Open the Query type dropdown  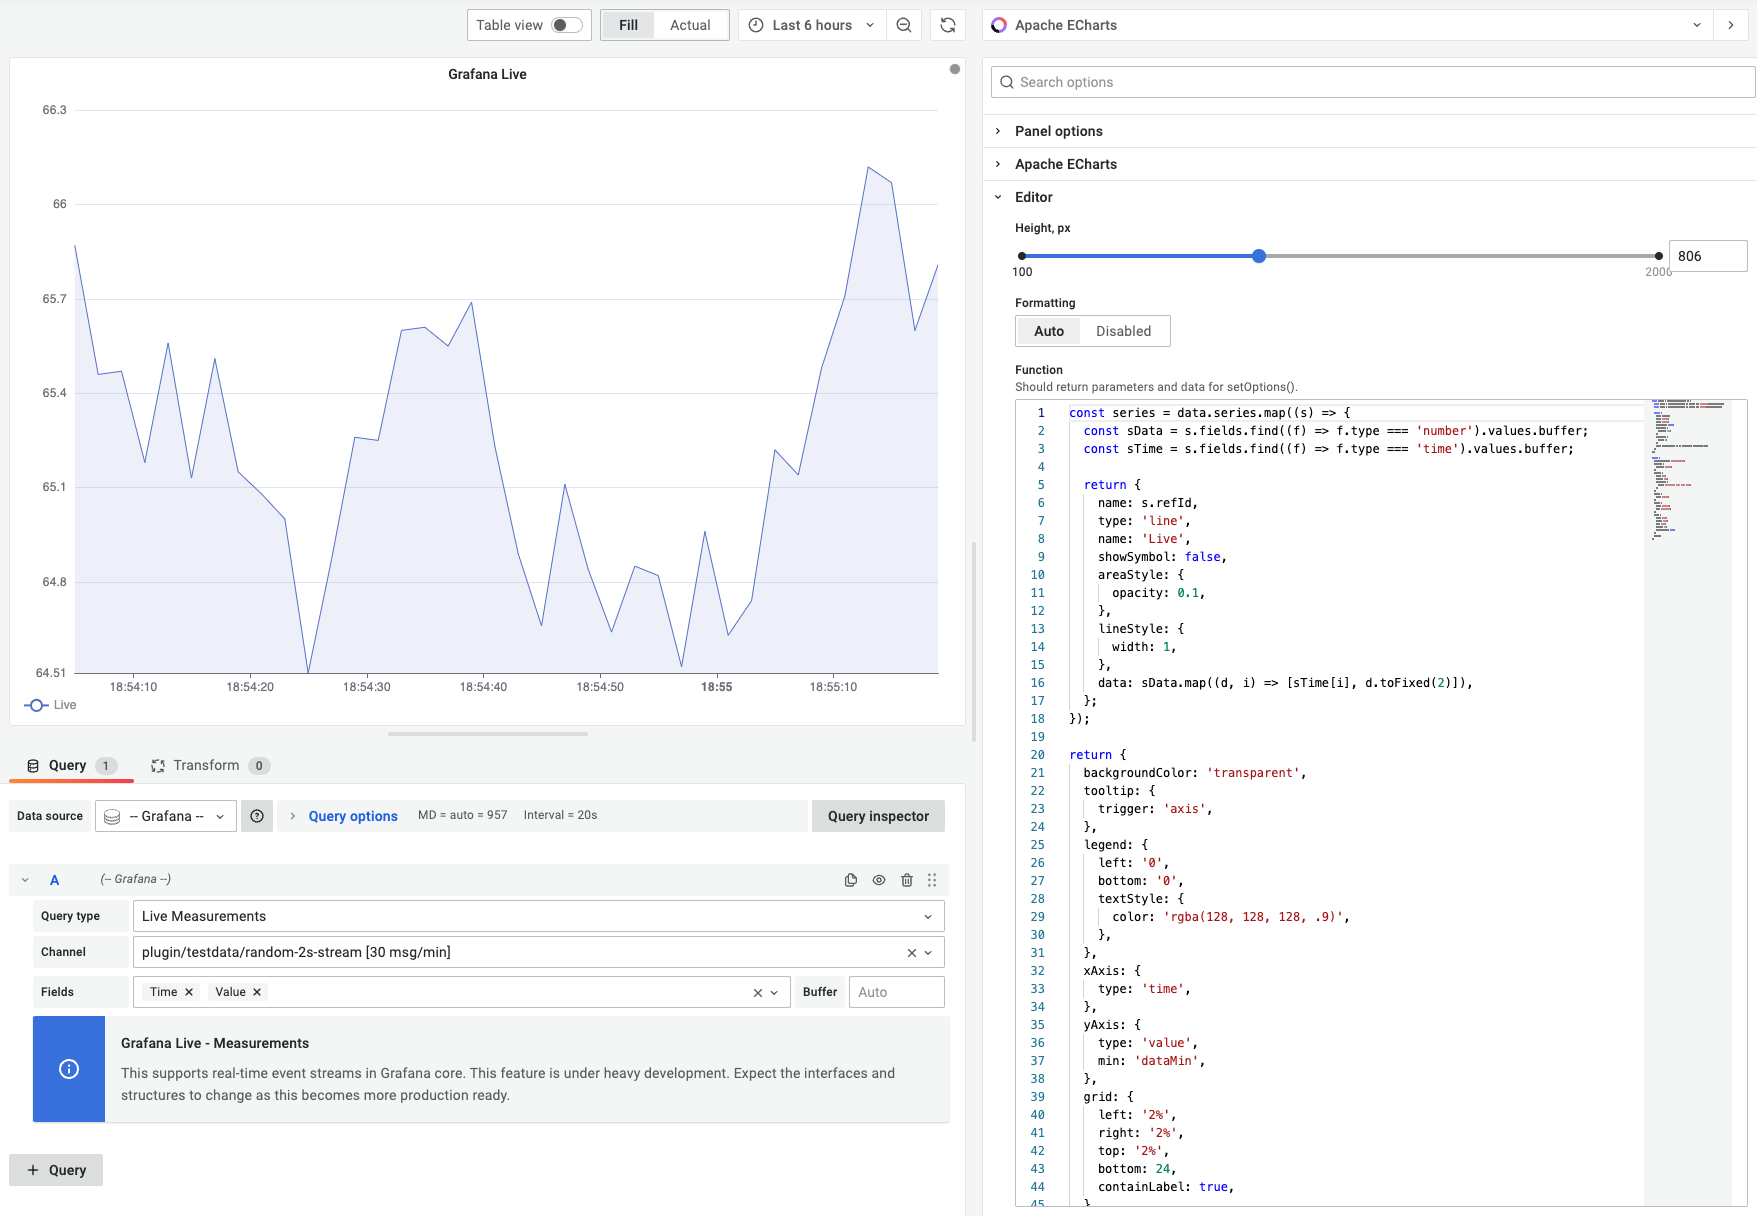tap(539, 916)
